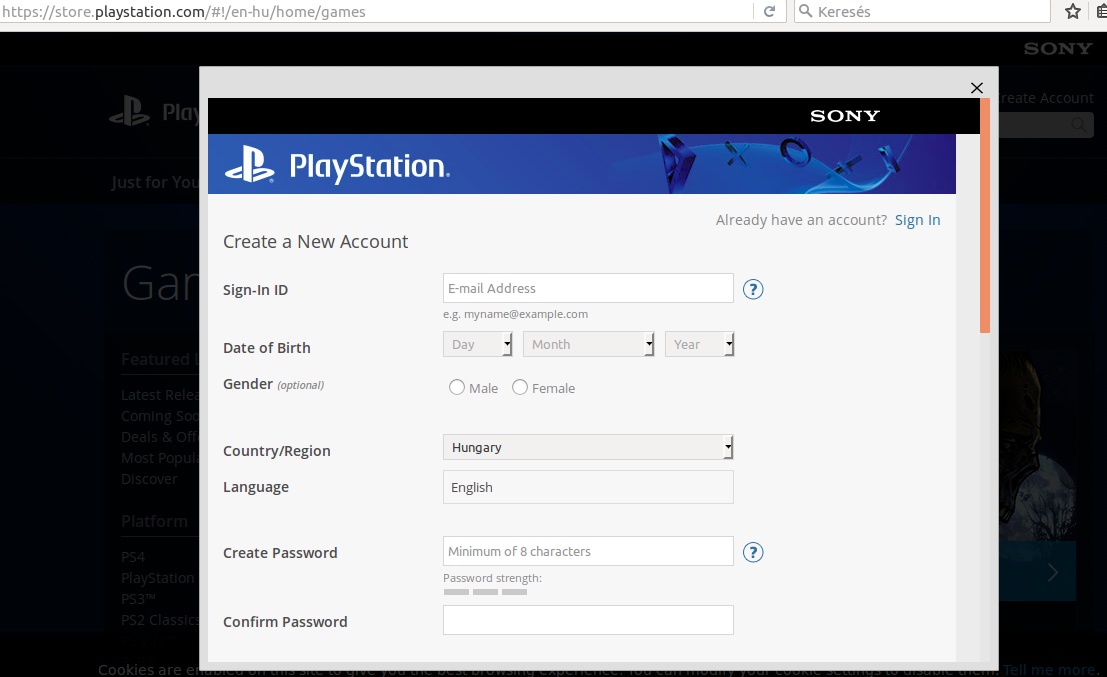Select PS3 in the Platform list
1107x677 pixels.
point(138,599)
